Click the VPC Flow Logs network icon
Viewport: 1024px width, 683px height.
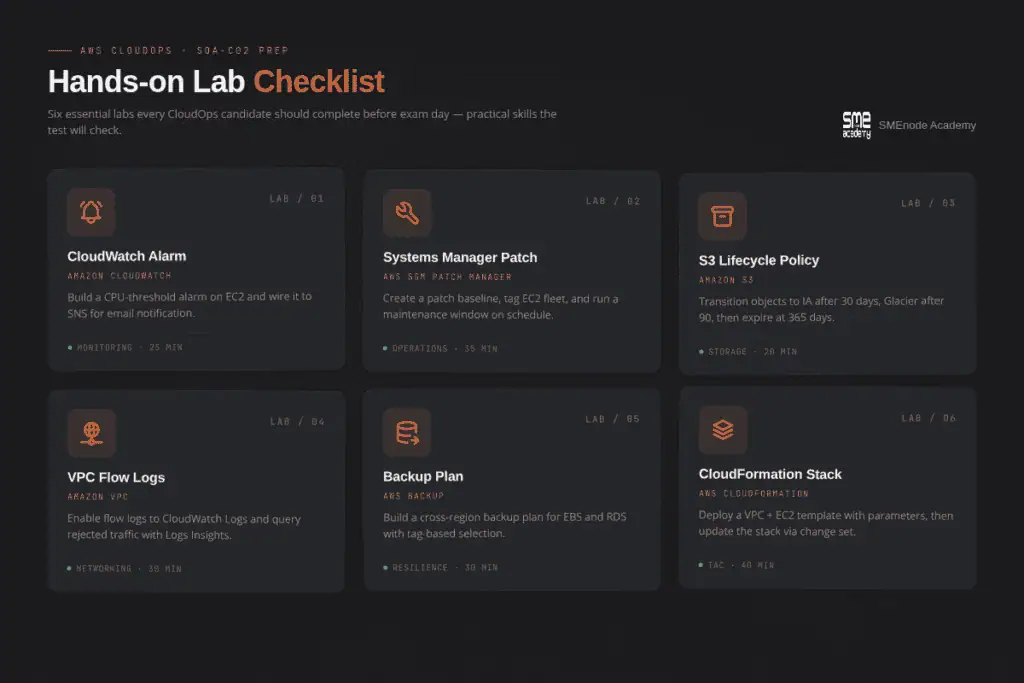click(x=91, y=433)
